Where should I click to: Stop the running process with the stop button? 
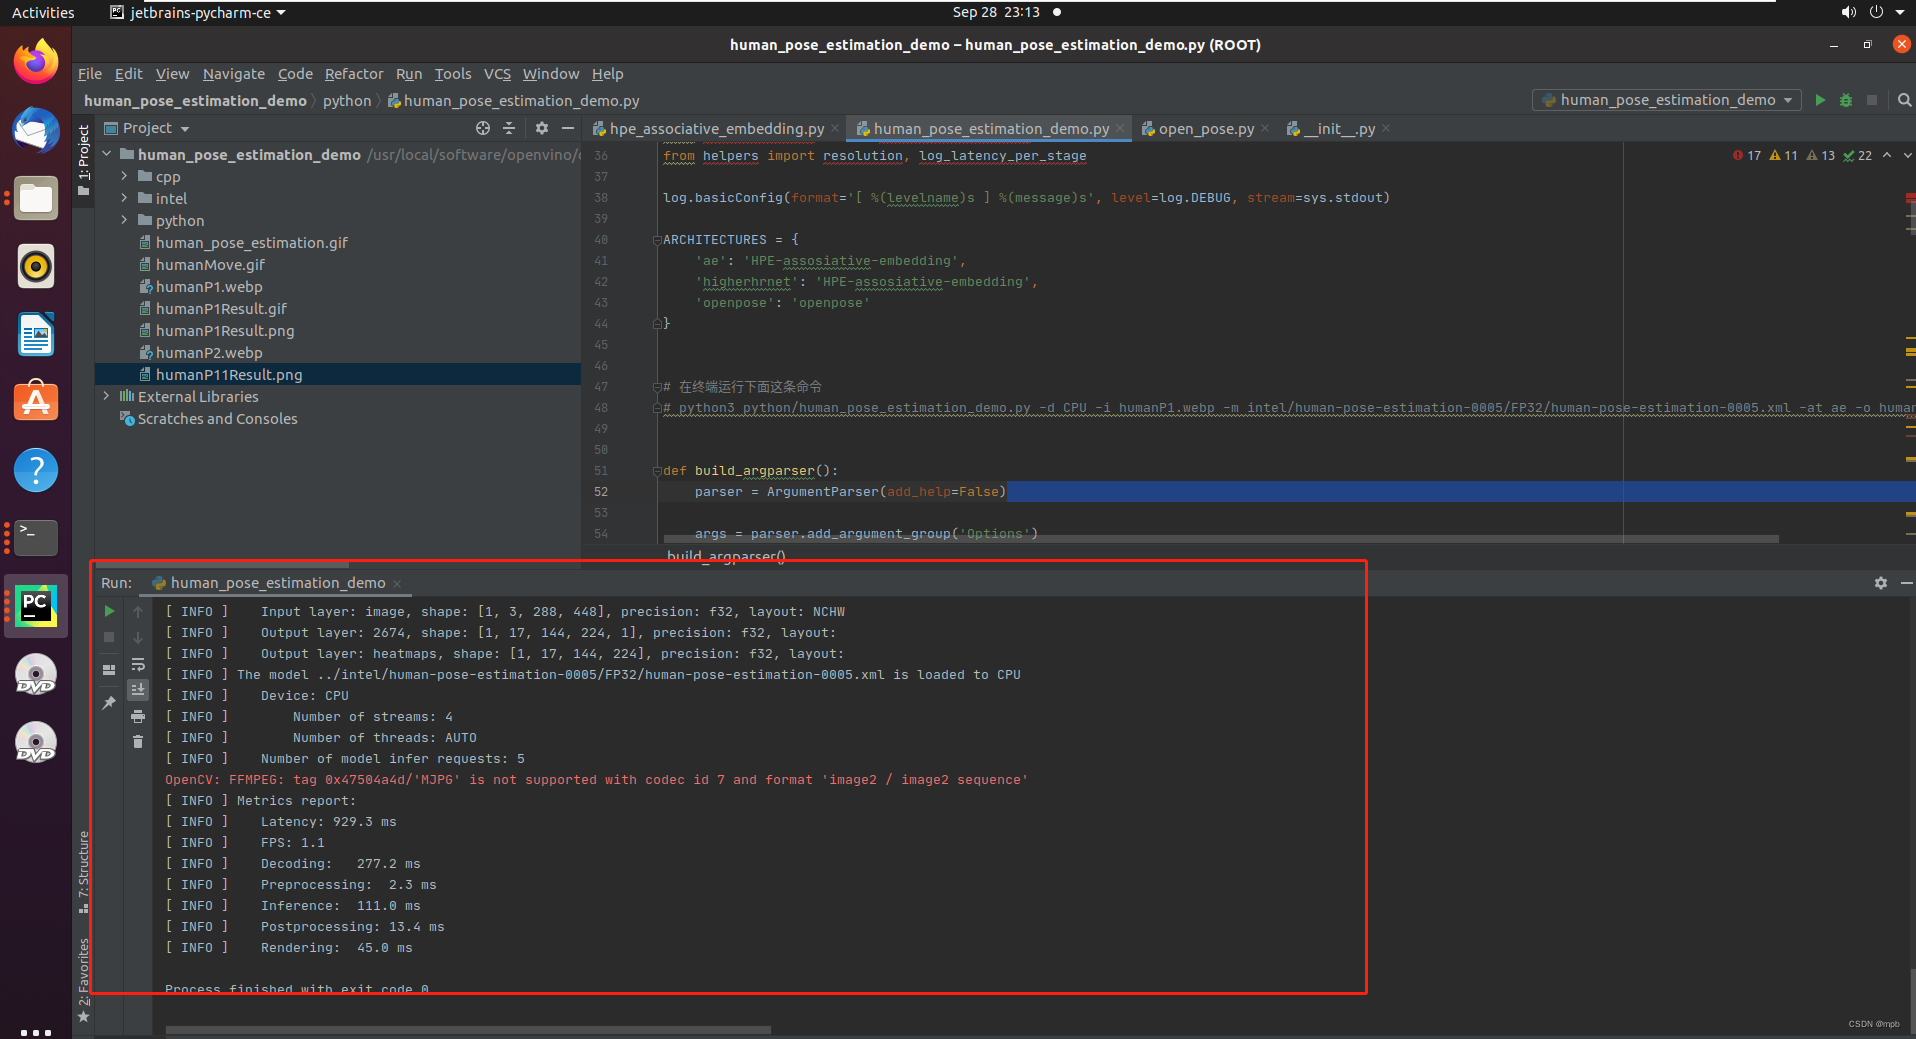(x=108, y=637)
